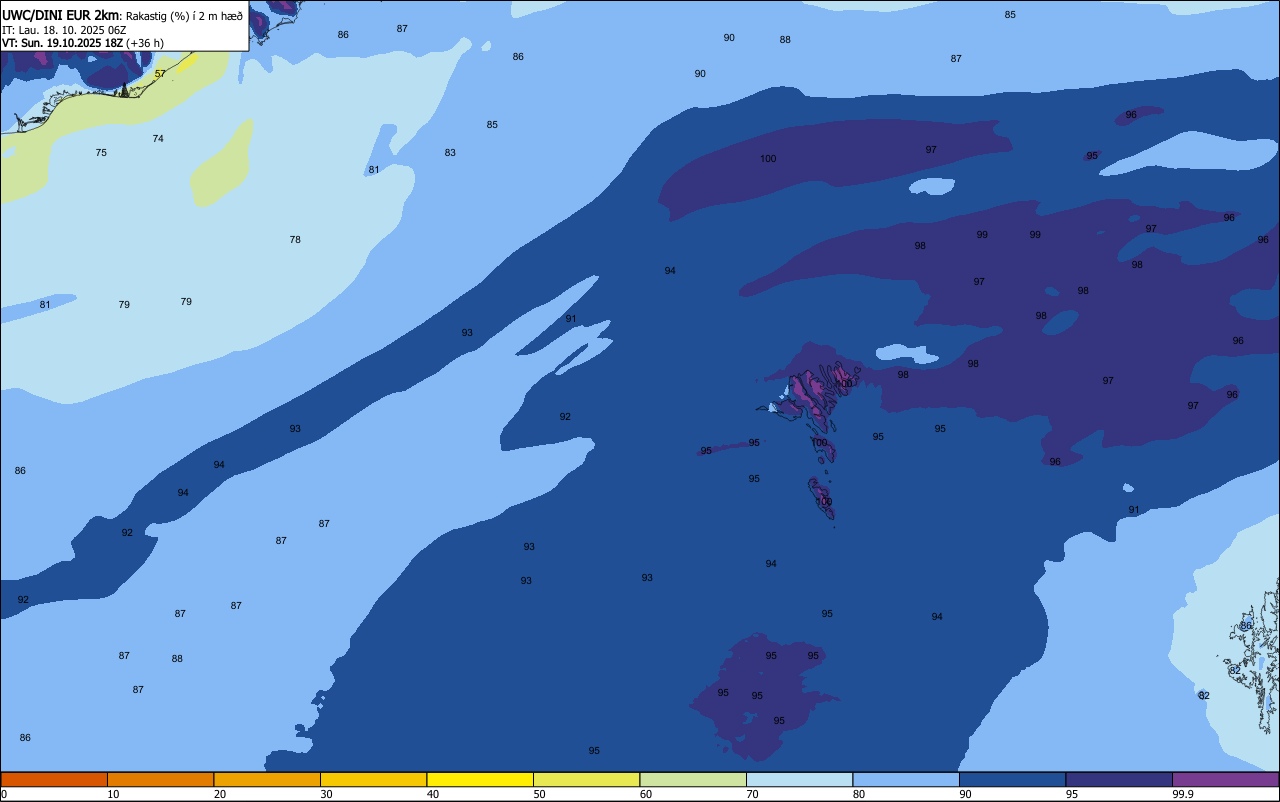Click the amber 20–30 legend swatch
The image size is (1280, 802).
[267, 779]
